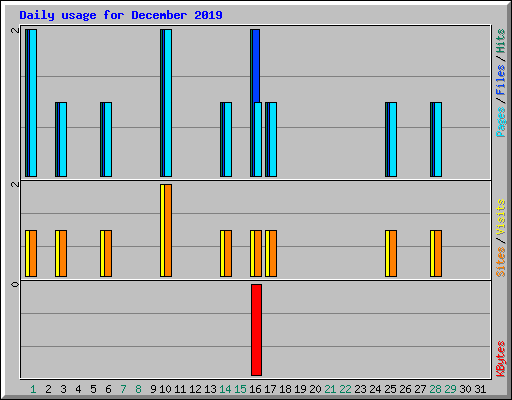Click day label '1' on the x-axis
This screenshot has height=400, width=512.
(x=33, y=389)
